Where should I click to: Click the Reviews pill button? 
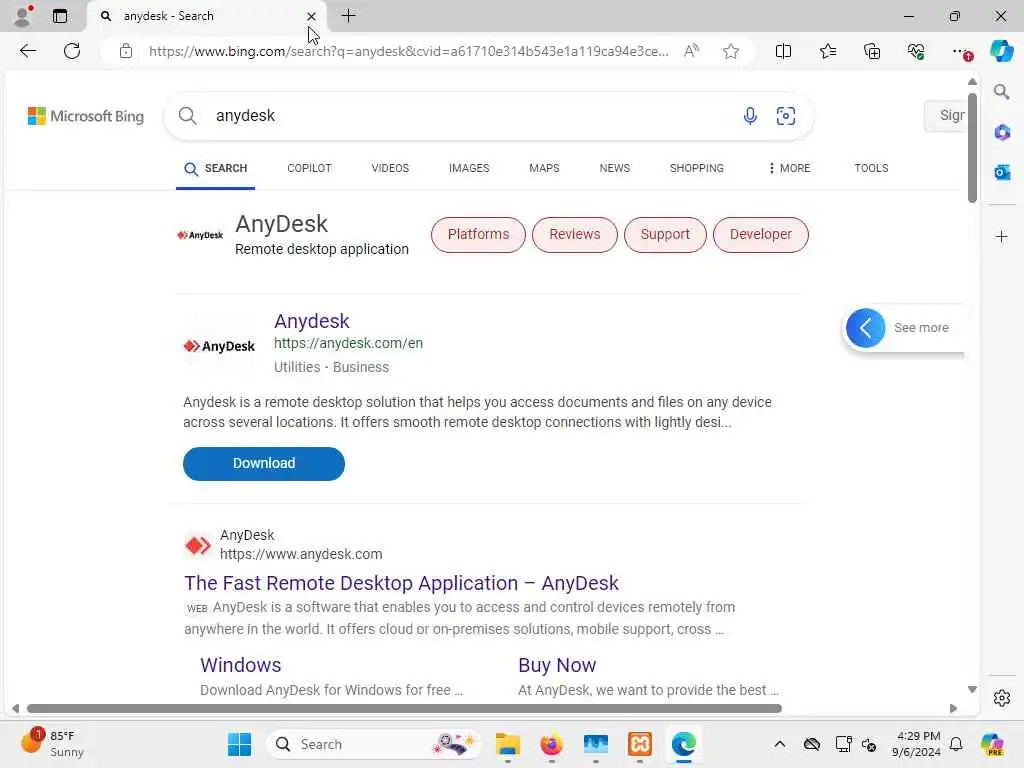coord(575,234)
